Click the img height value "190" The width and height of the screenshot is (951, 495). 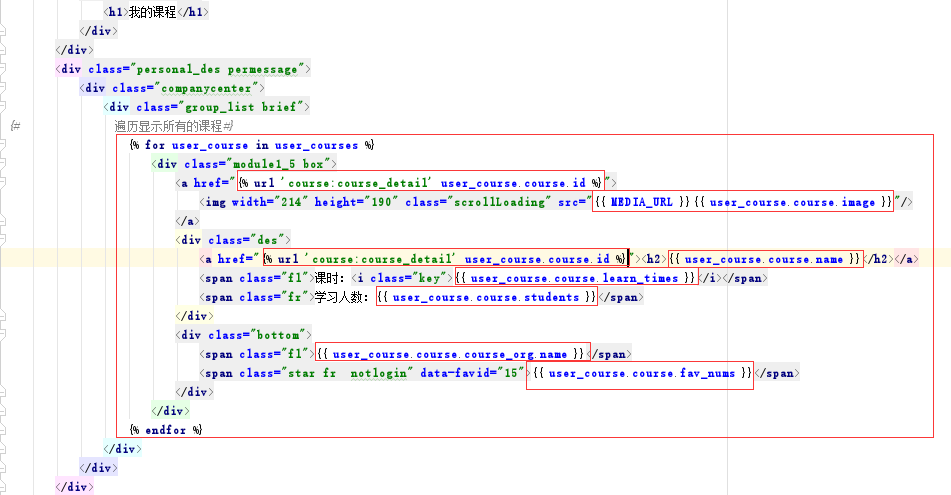pyautogui.click(x=381, y=202)
